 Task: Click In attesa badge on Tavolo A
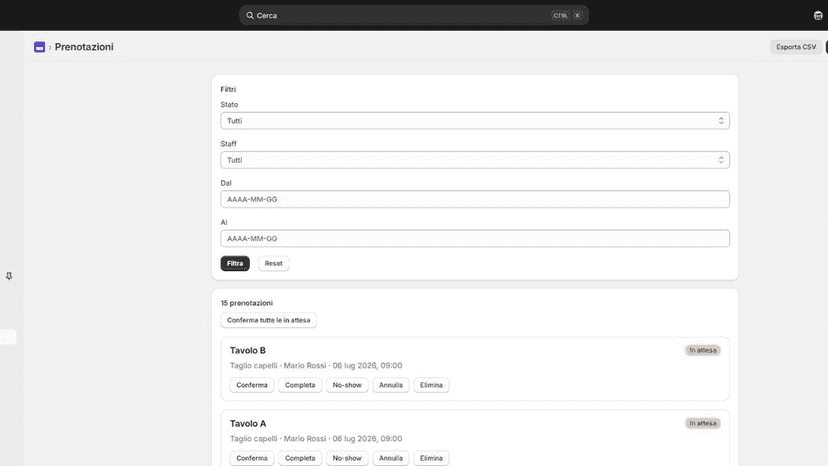tap(703, 423)
